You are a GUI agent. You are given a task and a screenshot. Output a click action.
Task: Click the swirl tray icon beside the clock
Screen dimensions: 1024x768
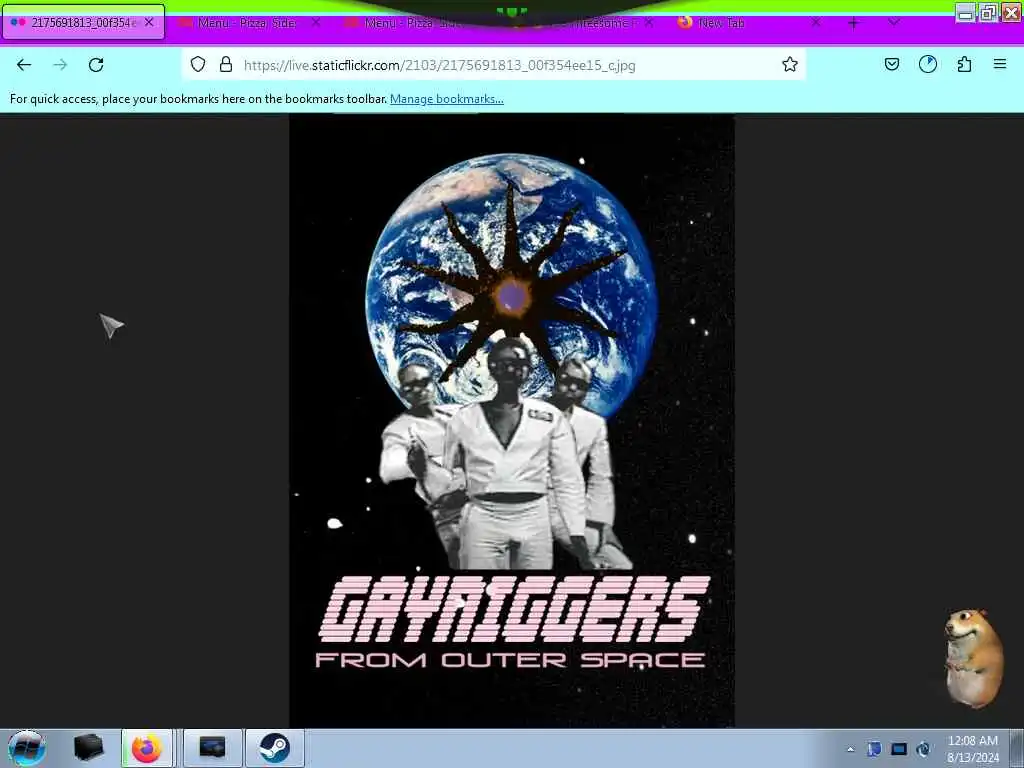[x=923, y=749]
